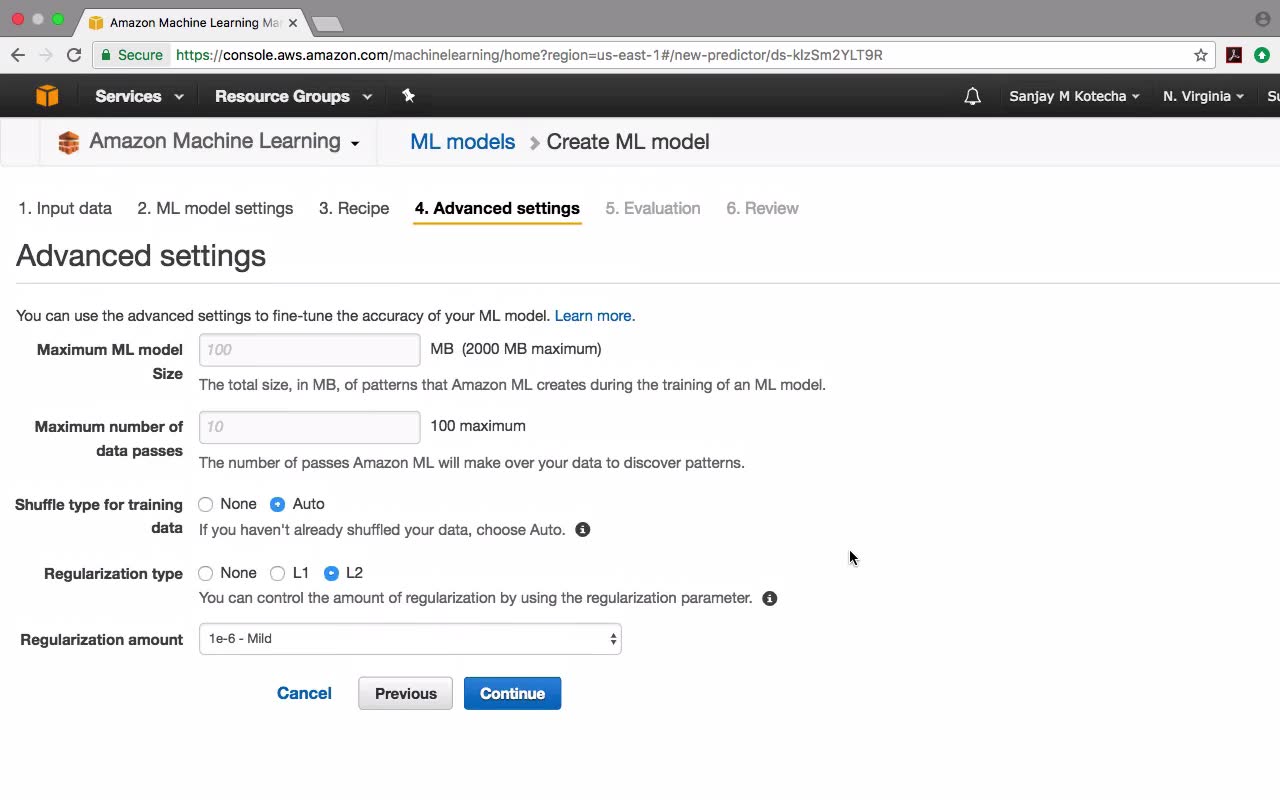Go to step 1. Input data
1280x800 pixels.
point(65,209)
